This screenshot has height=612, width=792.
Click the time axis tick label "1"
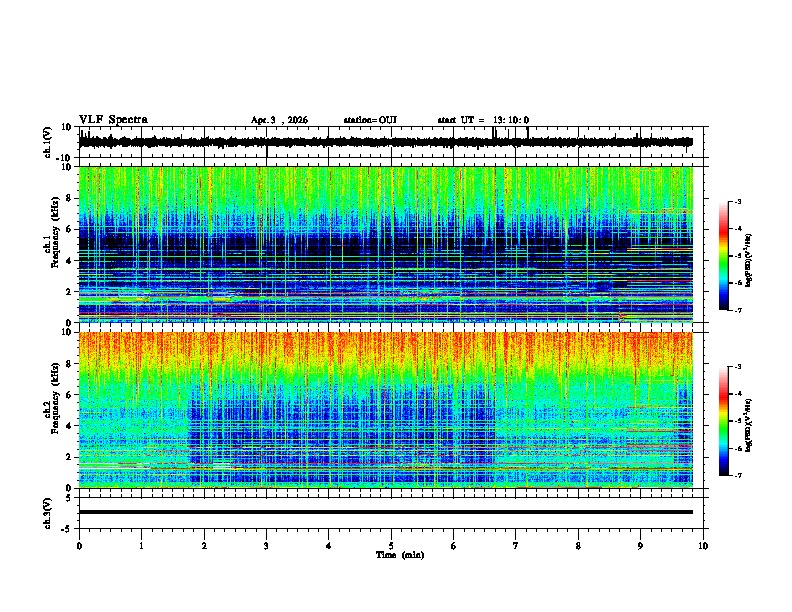(x=141, y=546)
